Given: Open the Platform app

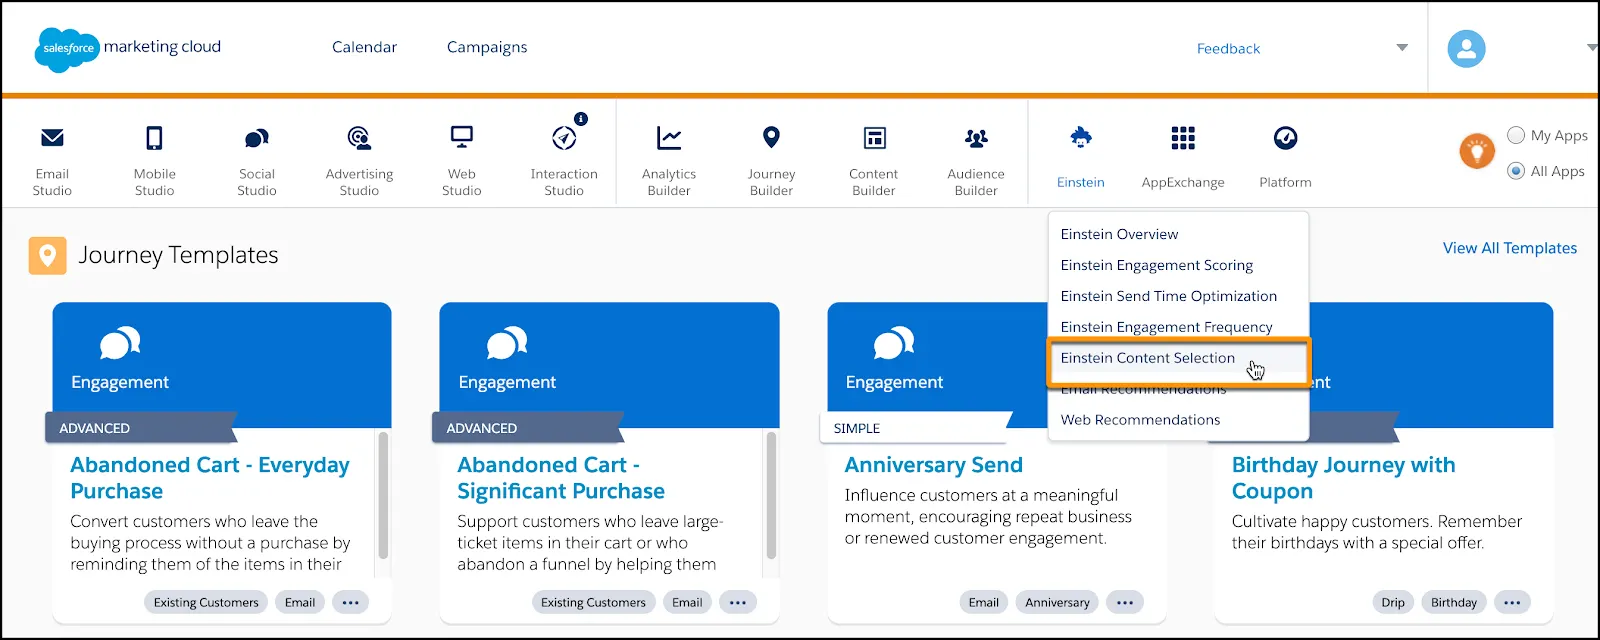Looking at the screenshot, I should pyautogui.click(x=1285, y=157).
